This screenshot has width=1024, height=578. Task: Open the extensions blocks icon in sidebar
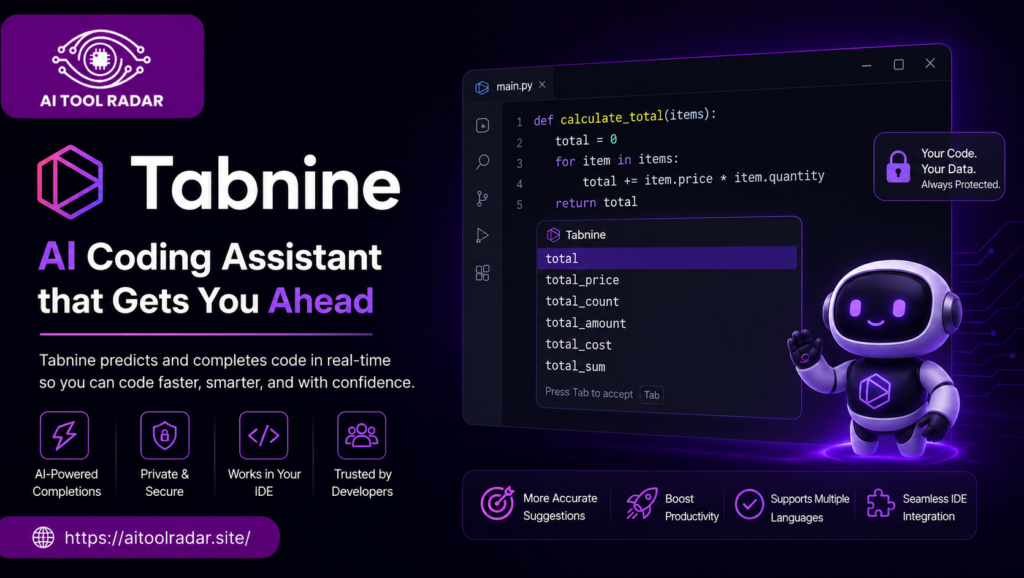(x=483, y=272)
